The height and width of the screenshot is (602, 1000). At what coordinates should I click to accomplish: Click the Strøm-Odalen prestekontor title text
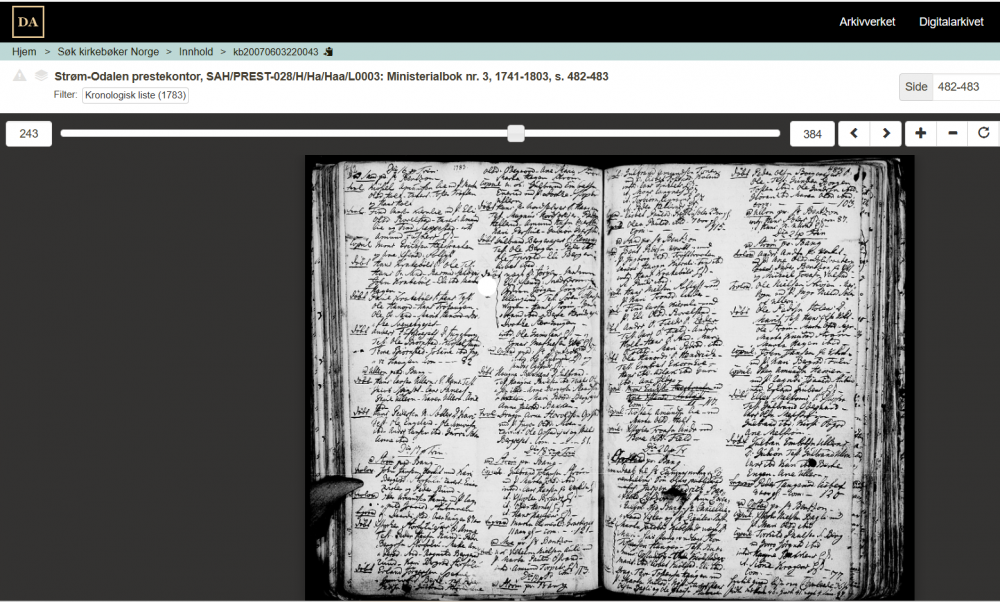pyautogui.click(x=331, y=77)
